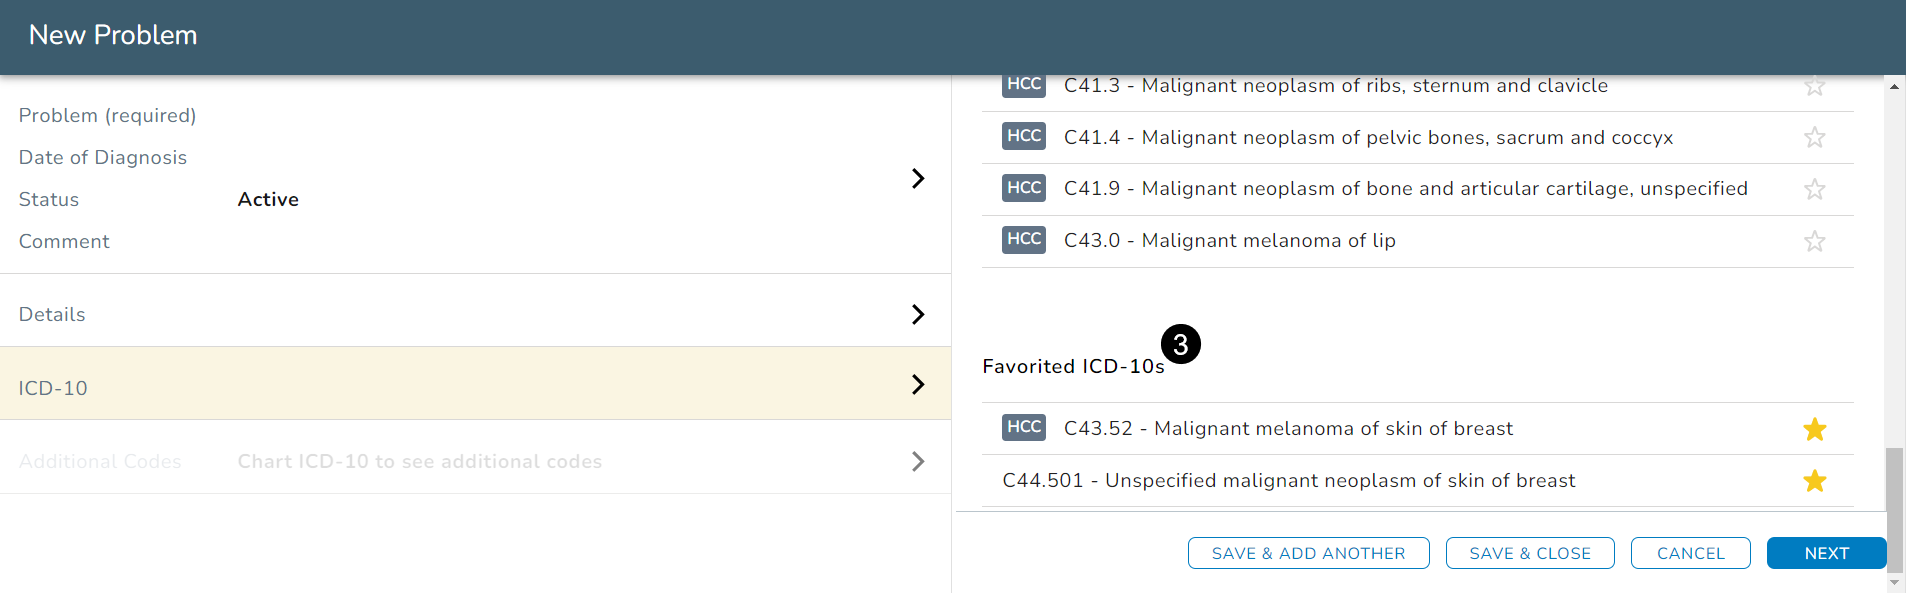Screen dimensions: 1906x593
Task: Click the ICD-10 list scrollbar thumb
Action: pos(1894,510)
